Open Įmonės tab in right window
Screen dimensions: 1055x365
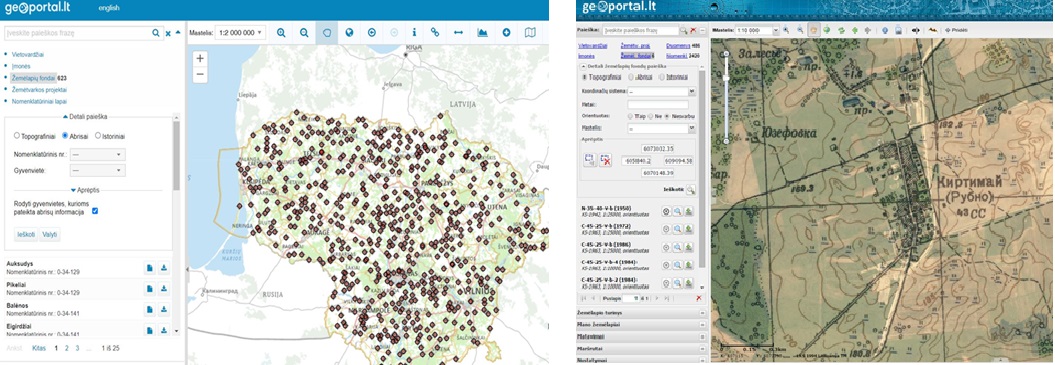(x=586, y=55)
